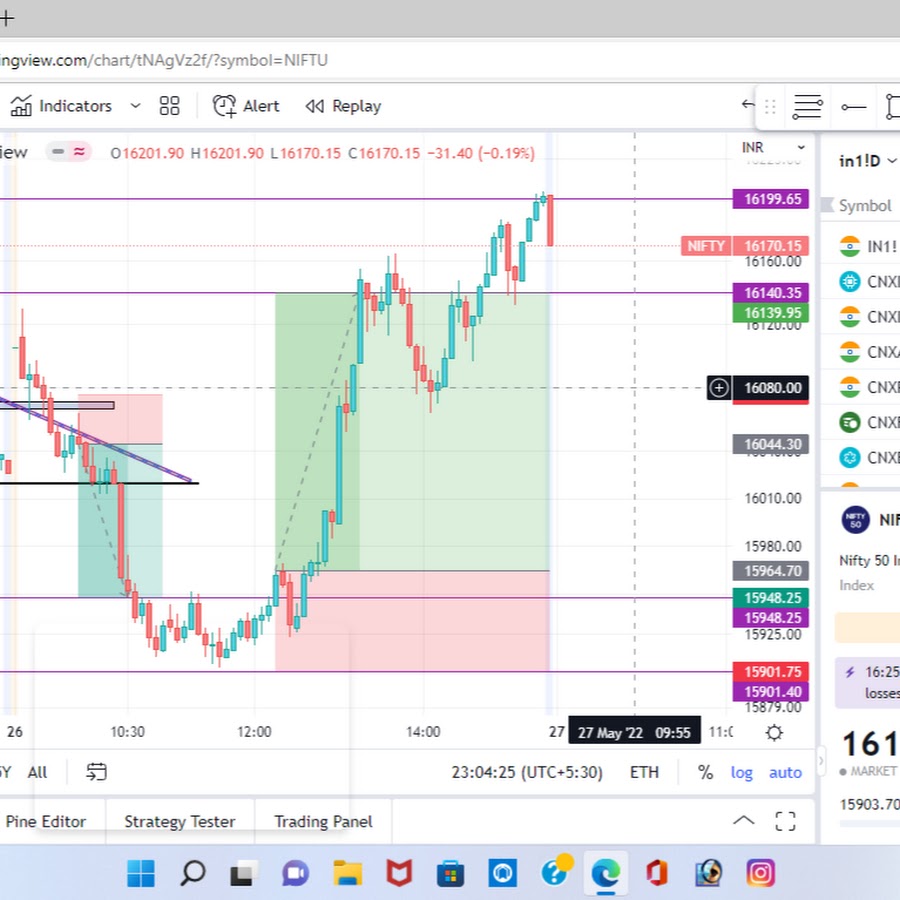Create a new Alert
900x900 pixels.
[246, 106]
